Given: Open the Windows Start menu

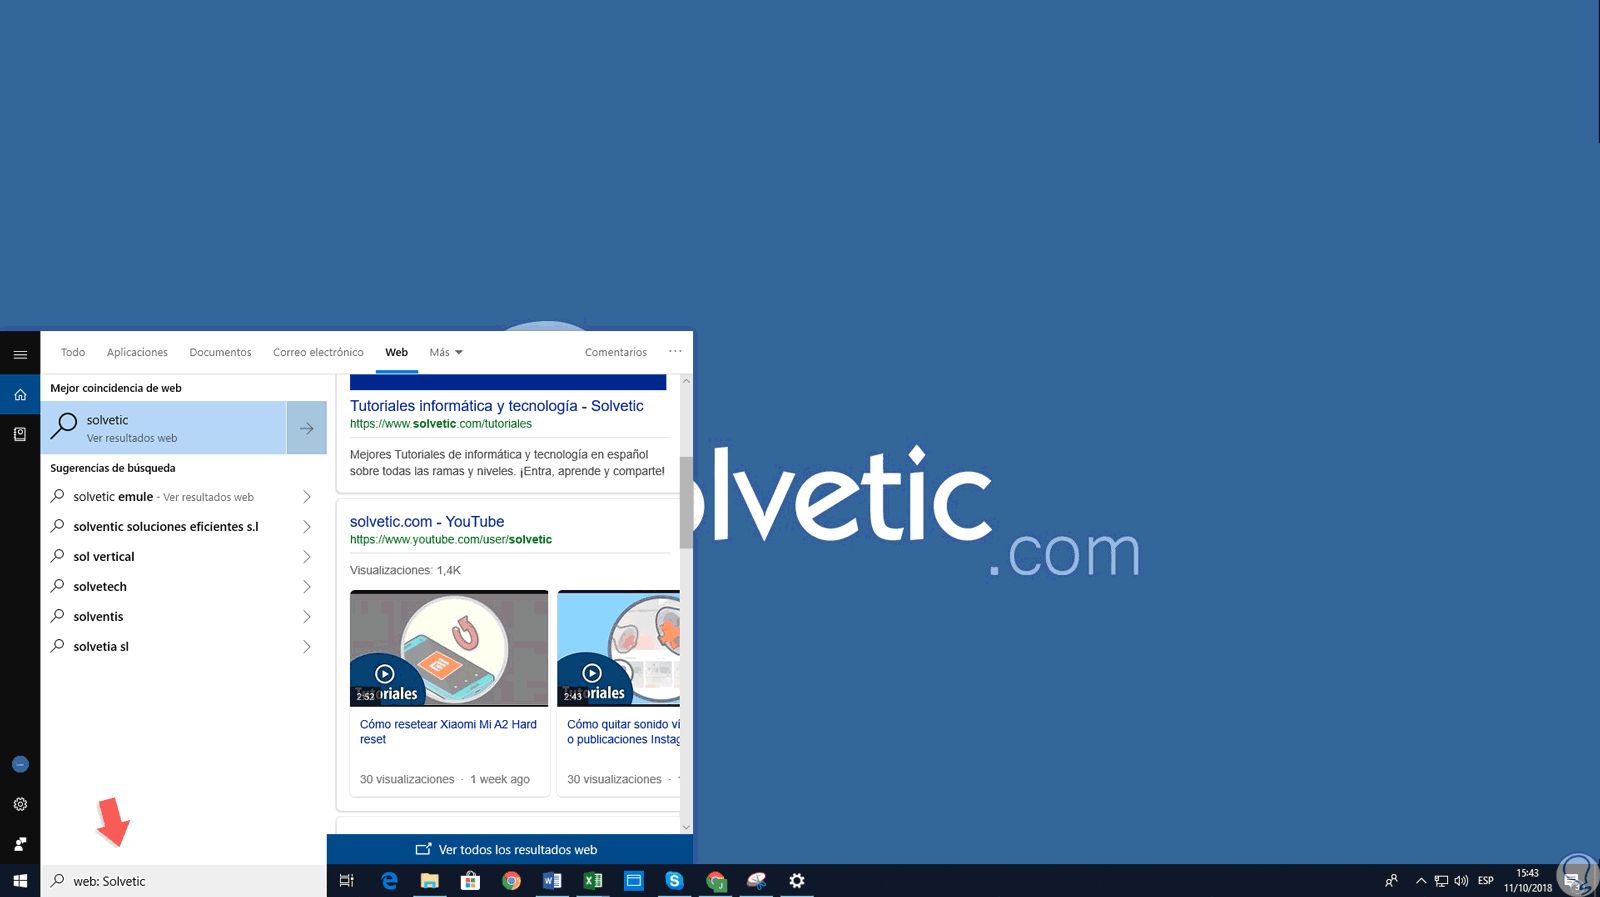Looking at the screenshot, I should point(20,881).
